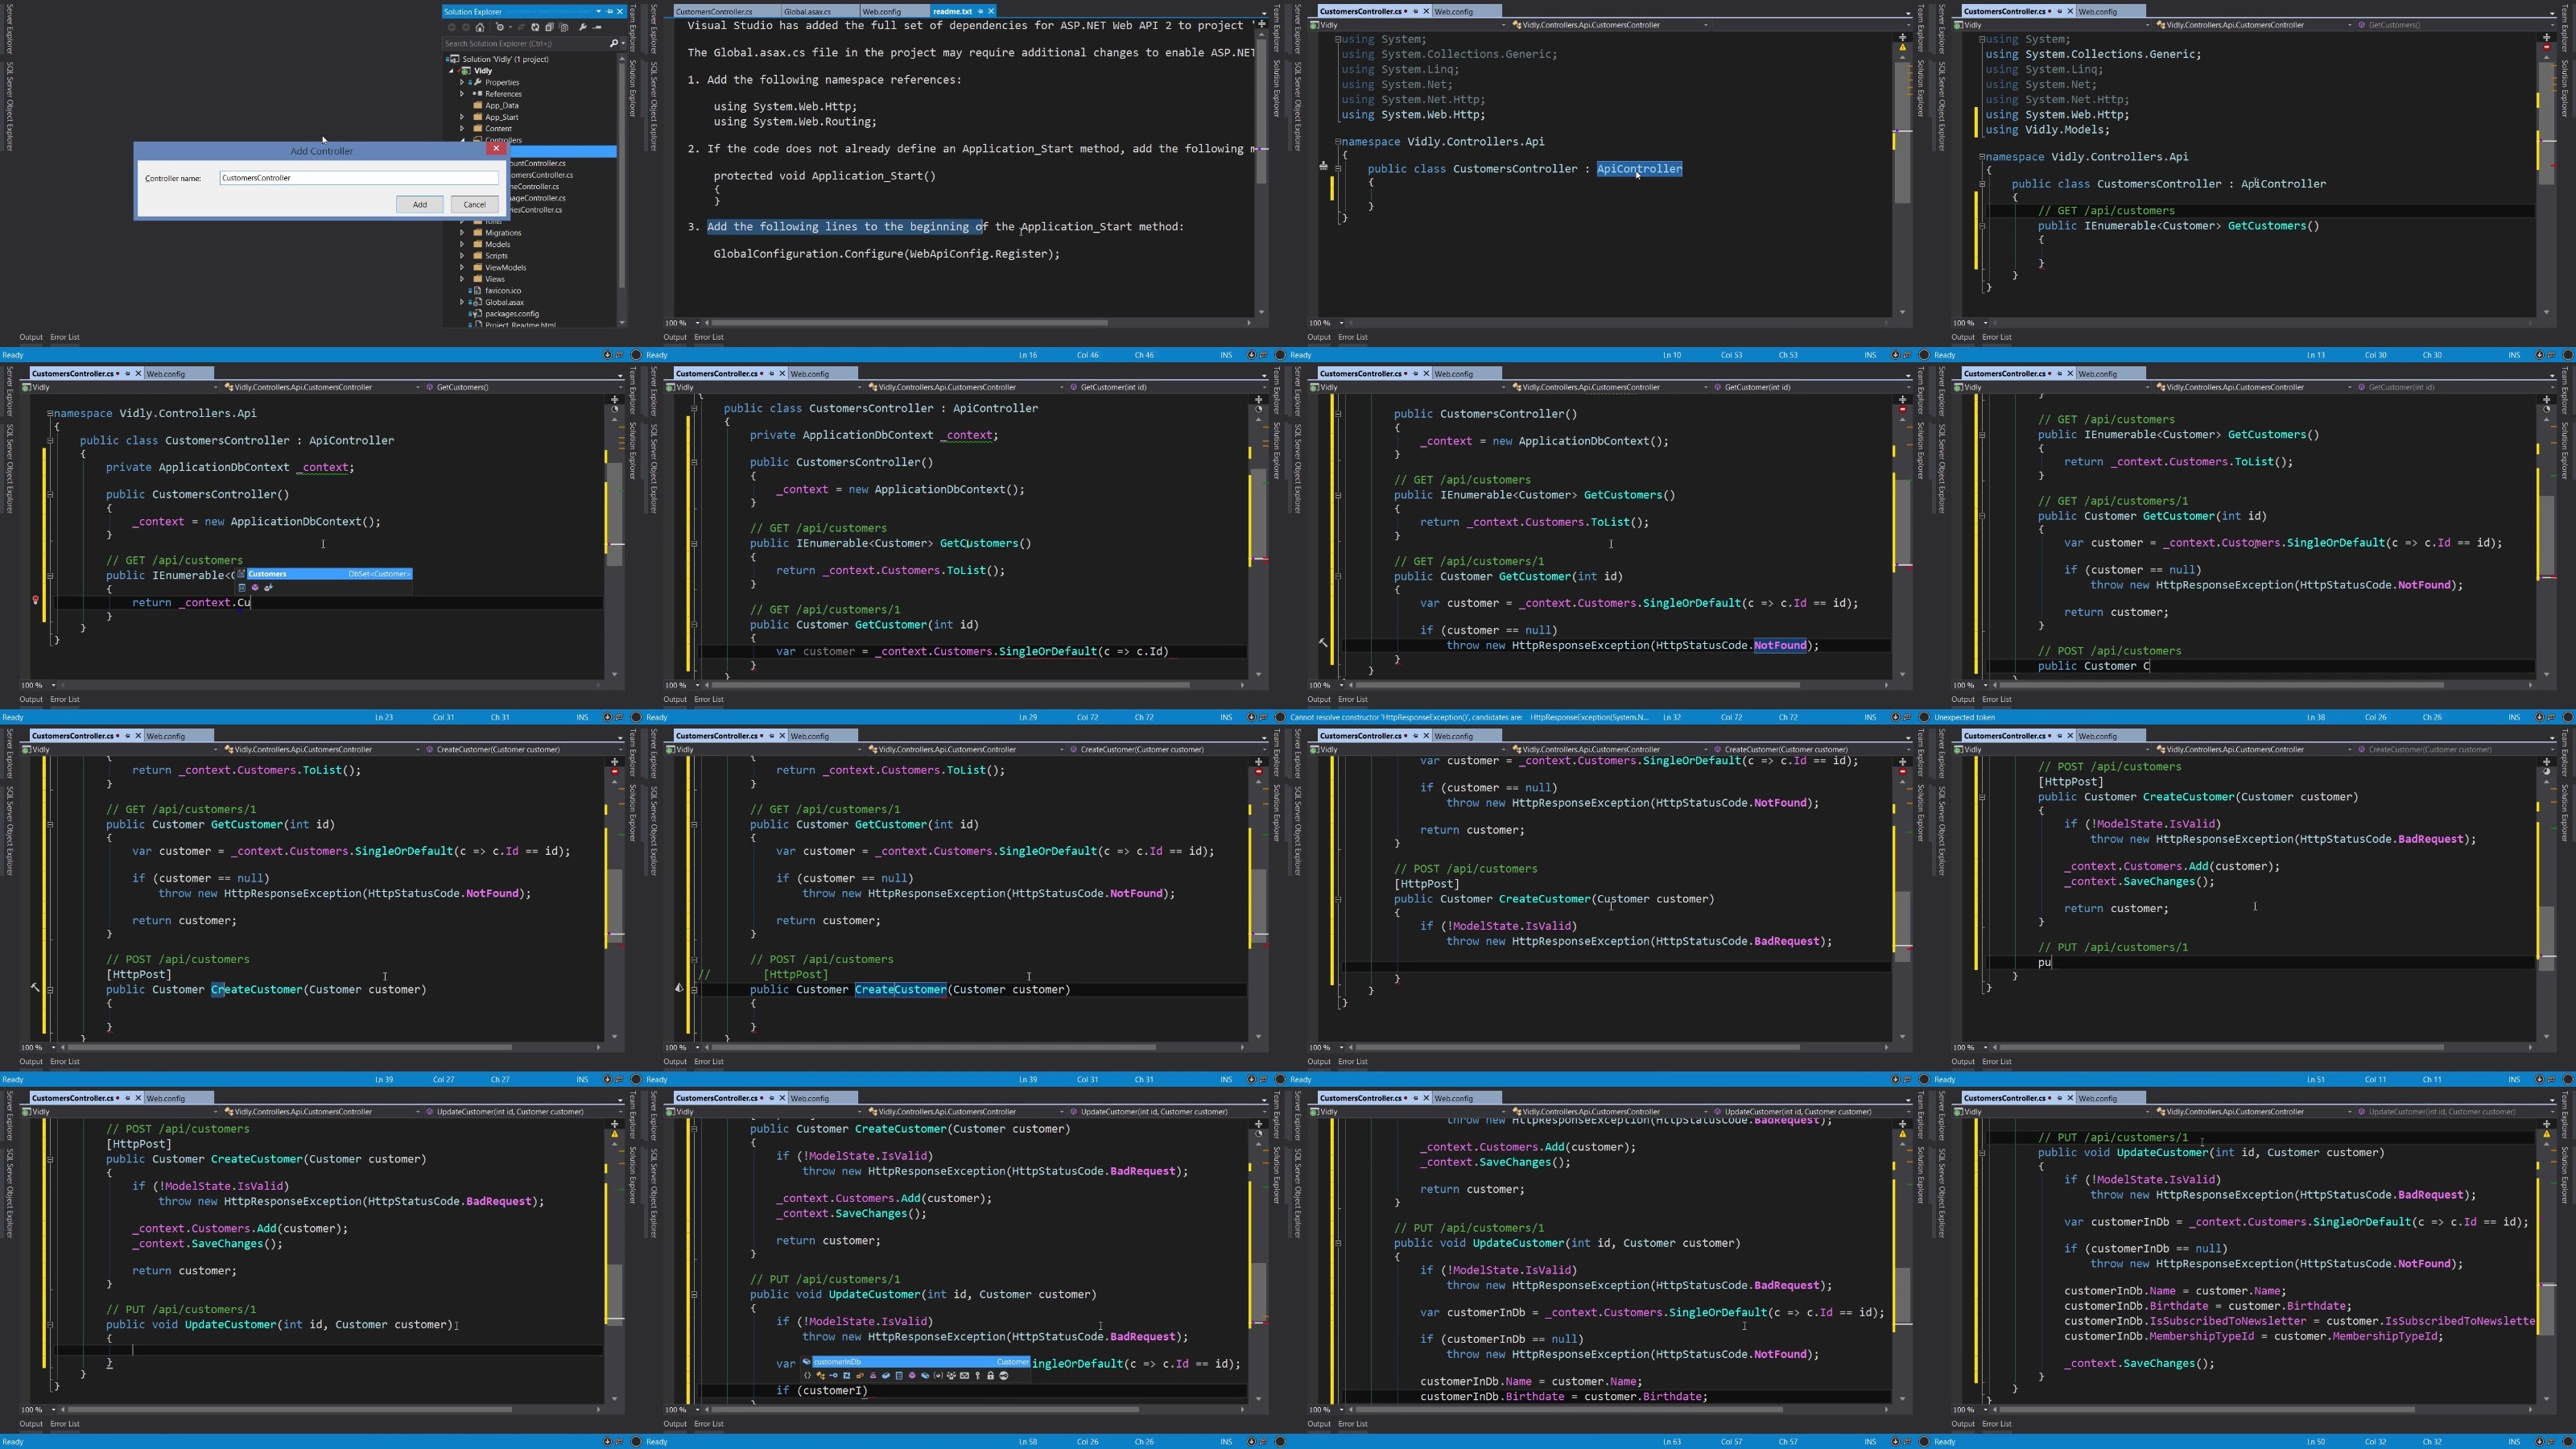Click Add in the Add Controller dialog
This screenshot has width=2576, height=1449.
420,204
